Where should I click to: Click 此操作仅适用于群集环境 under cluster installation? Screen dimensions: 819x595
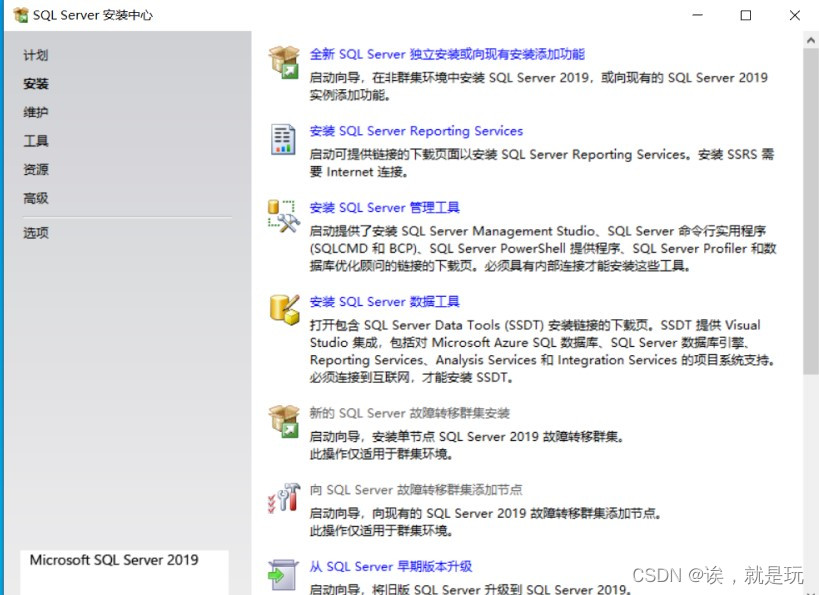click(x=381, y=454)
